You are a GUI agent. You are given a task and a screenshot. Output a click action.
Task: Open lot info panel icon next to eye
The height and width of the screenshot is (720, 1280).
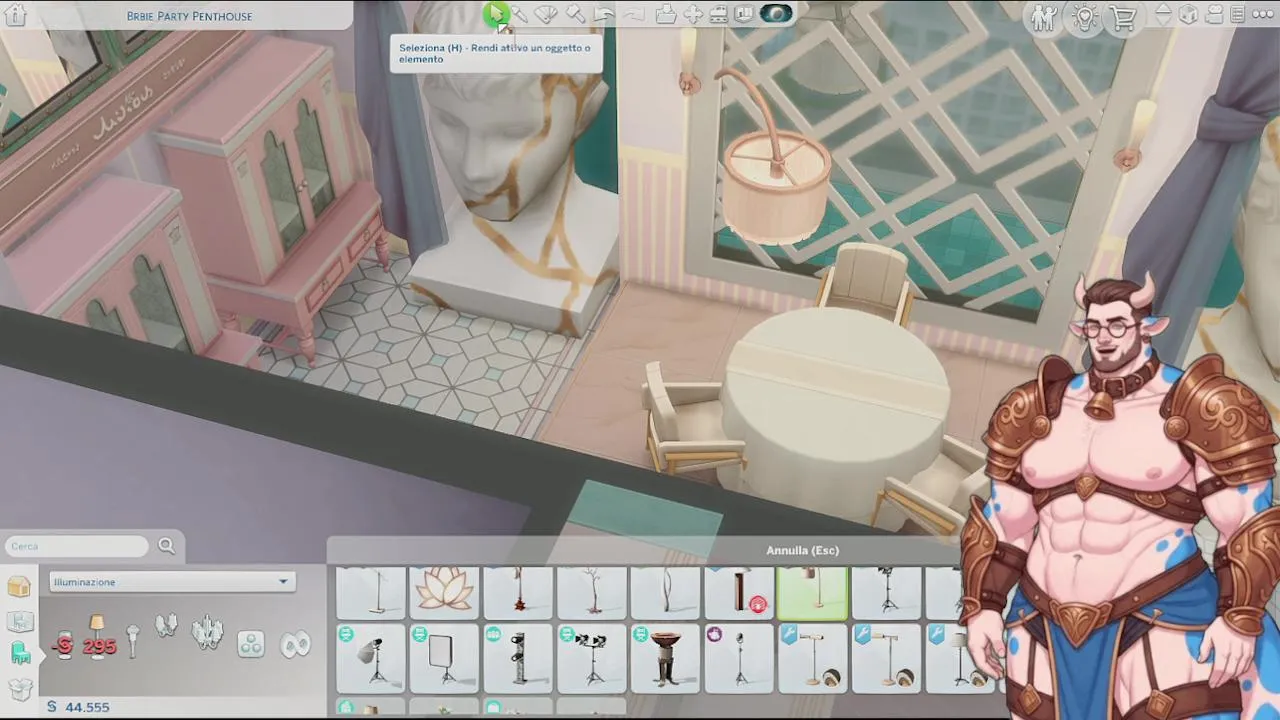pos(744,14)
